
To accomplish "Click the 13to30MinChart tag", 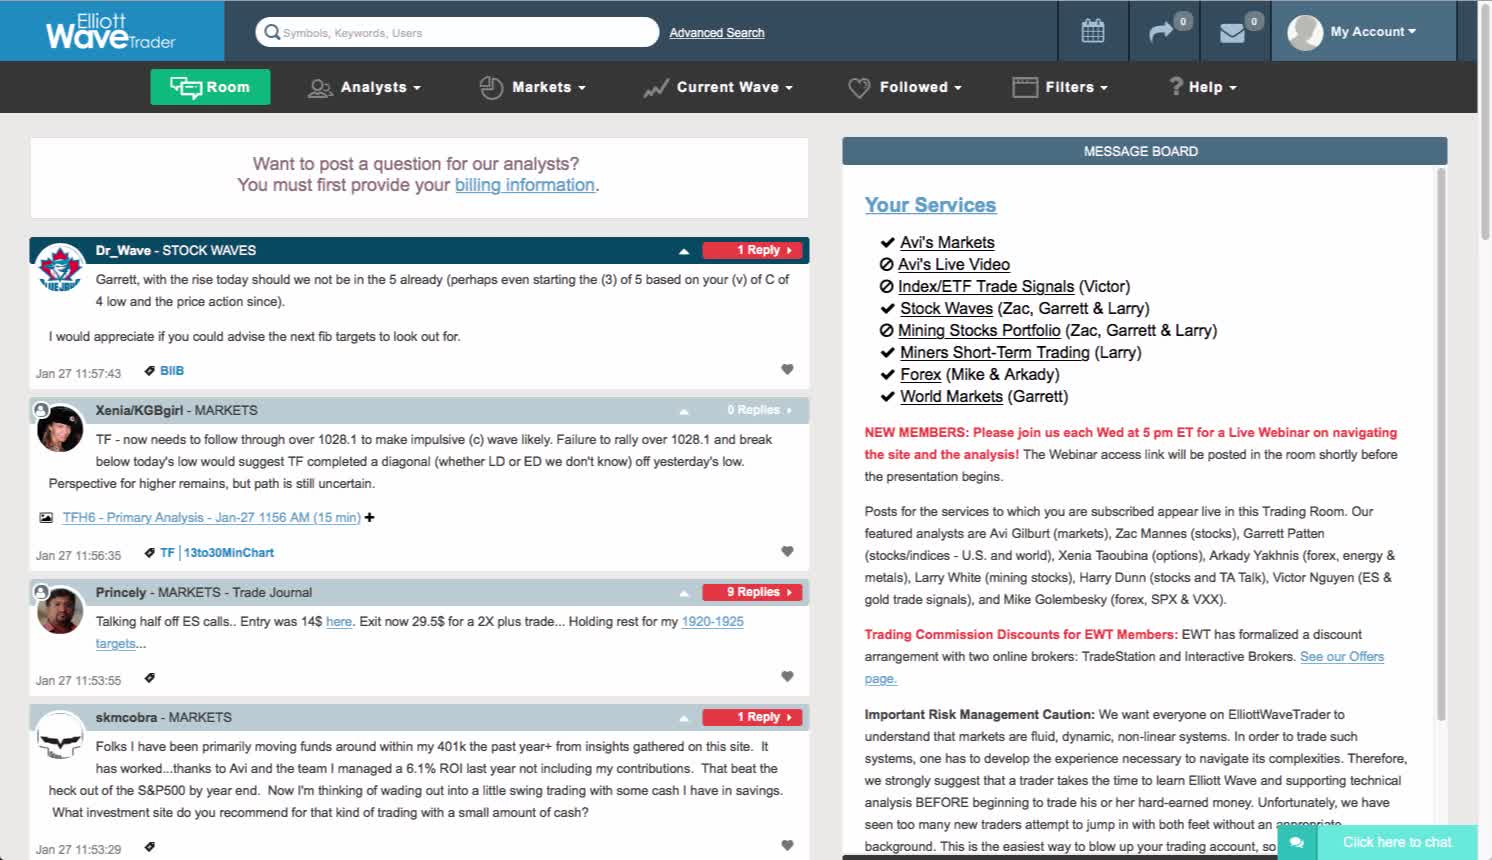I will click(x=229, y=553).
